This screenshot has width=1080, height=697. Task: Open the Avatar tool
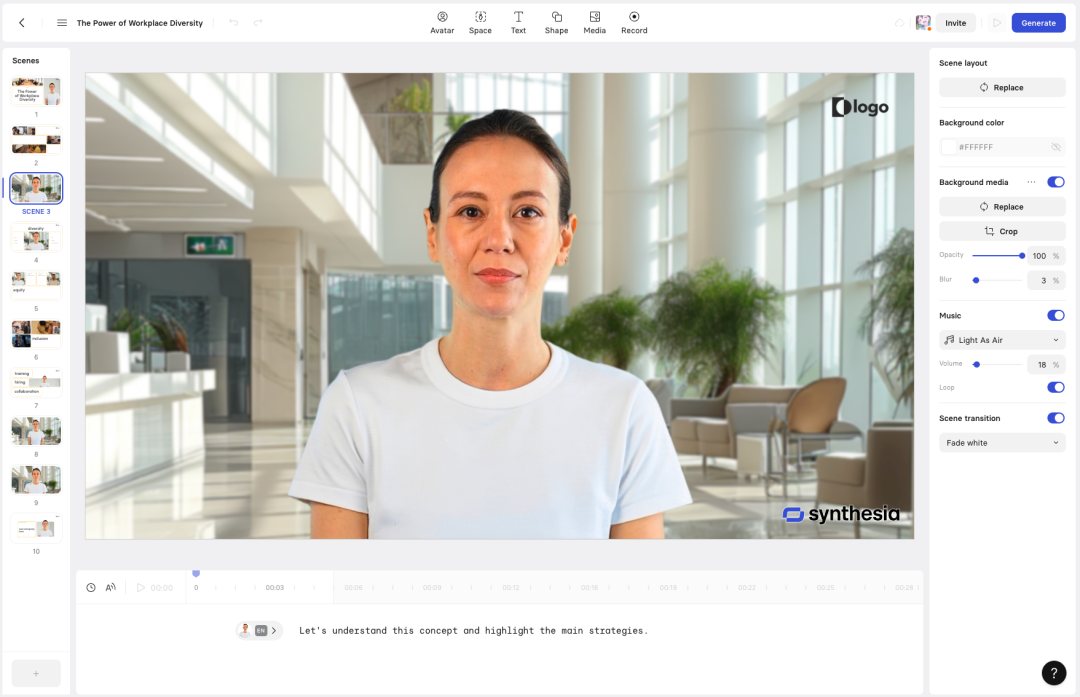point(442,23)
